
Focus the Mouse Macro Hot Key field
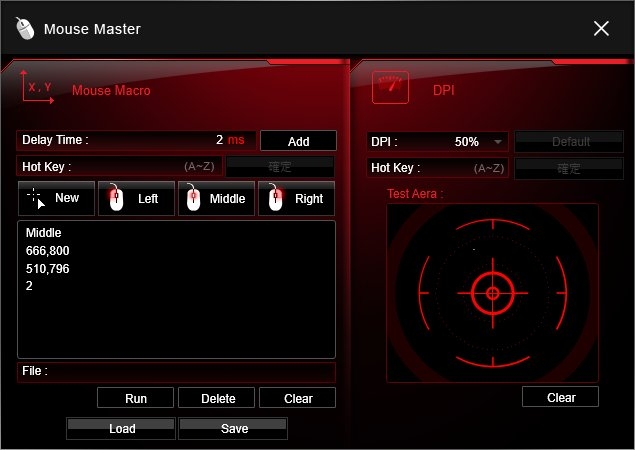(119, 166)
